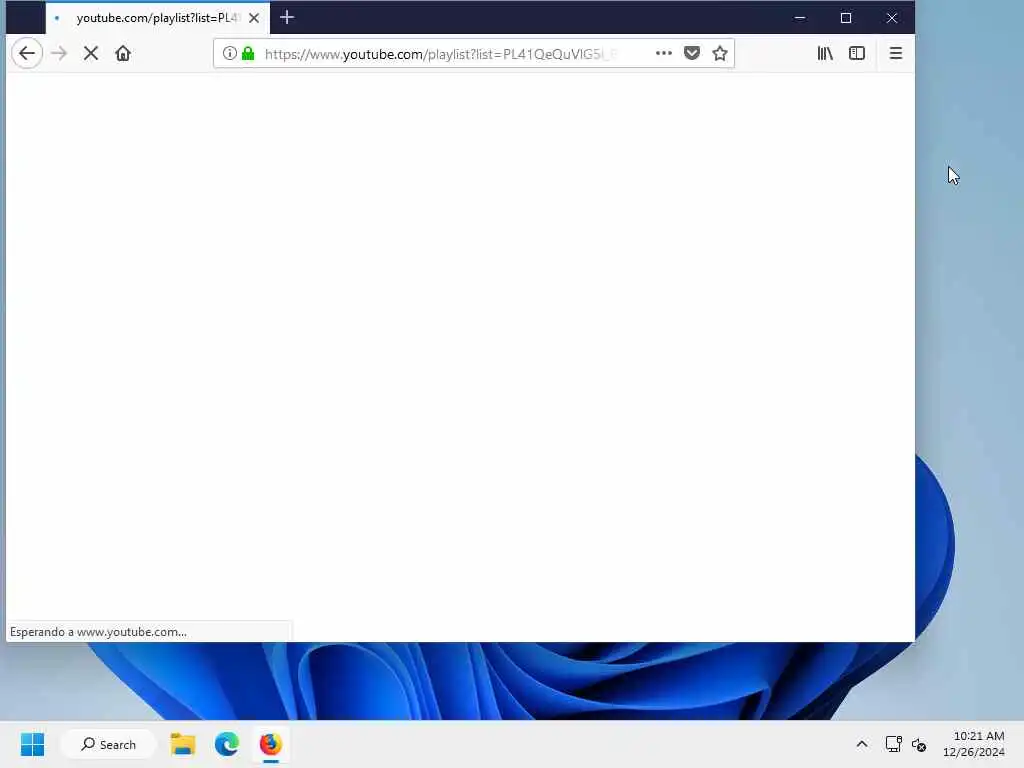
Task: Close the youtube.com playlist tab
Action: (254, 18)
